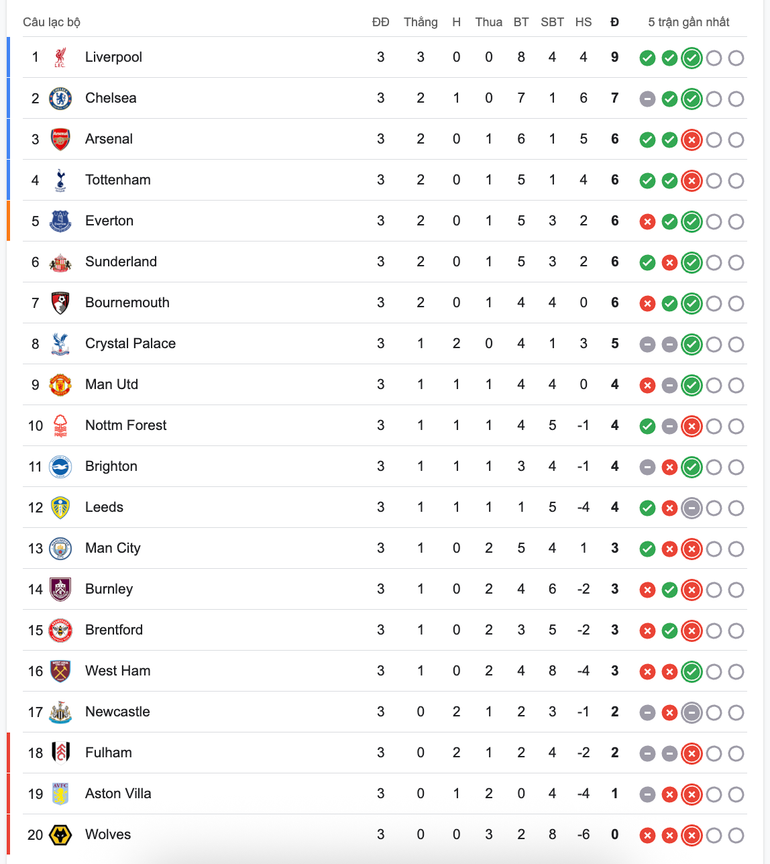Click Wolves' first red loss indicator
The image size is (770, 864).
647,836
